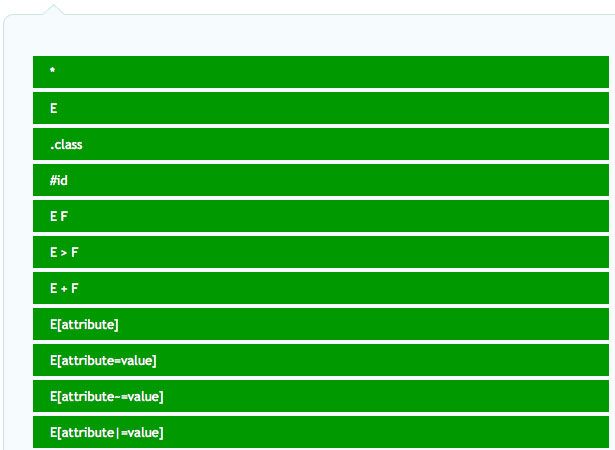The width and height of the screenshot is (615, 450).
Task: Click the tilde in E[attribute~=value]
Action: point(120,397)
